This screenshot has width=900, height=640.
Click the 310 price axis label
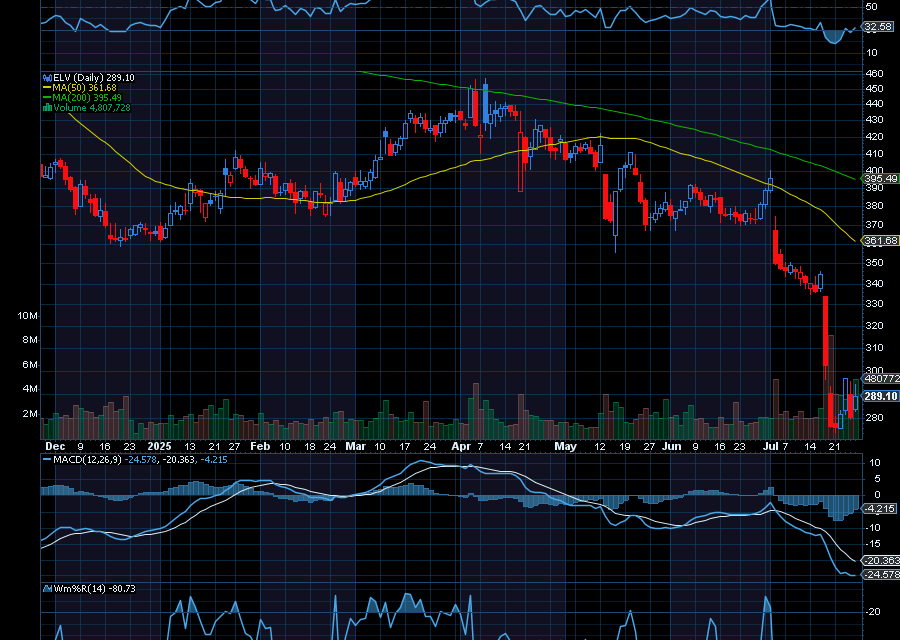[x=874, y=348]
